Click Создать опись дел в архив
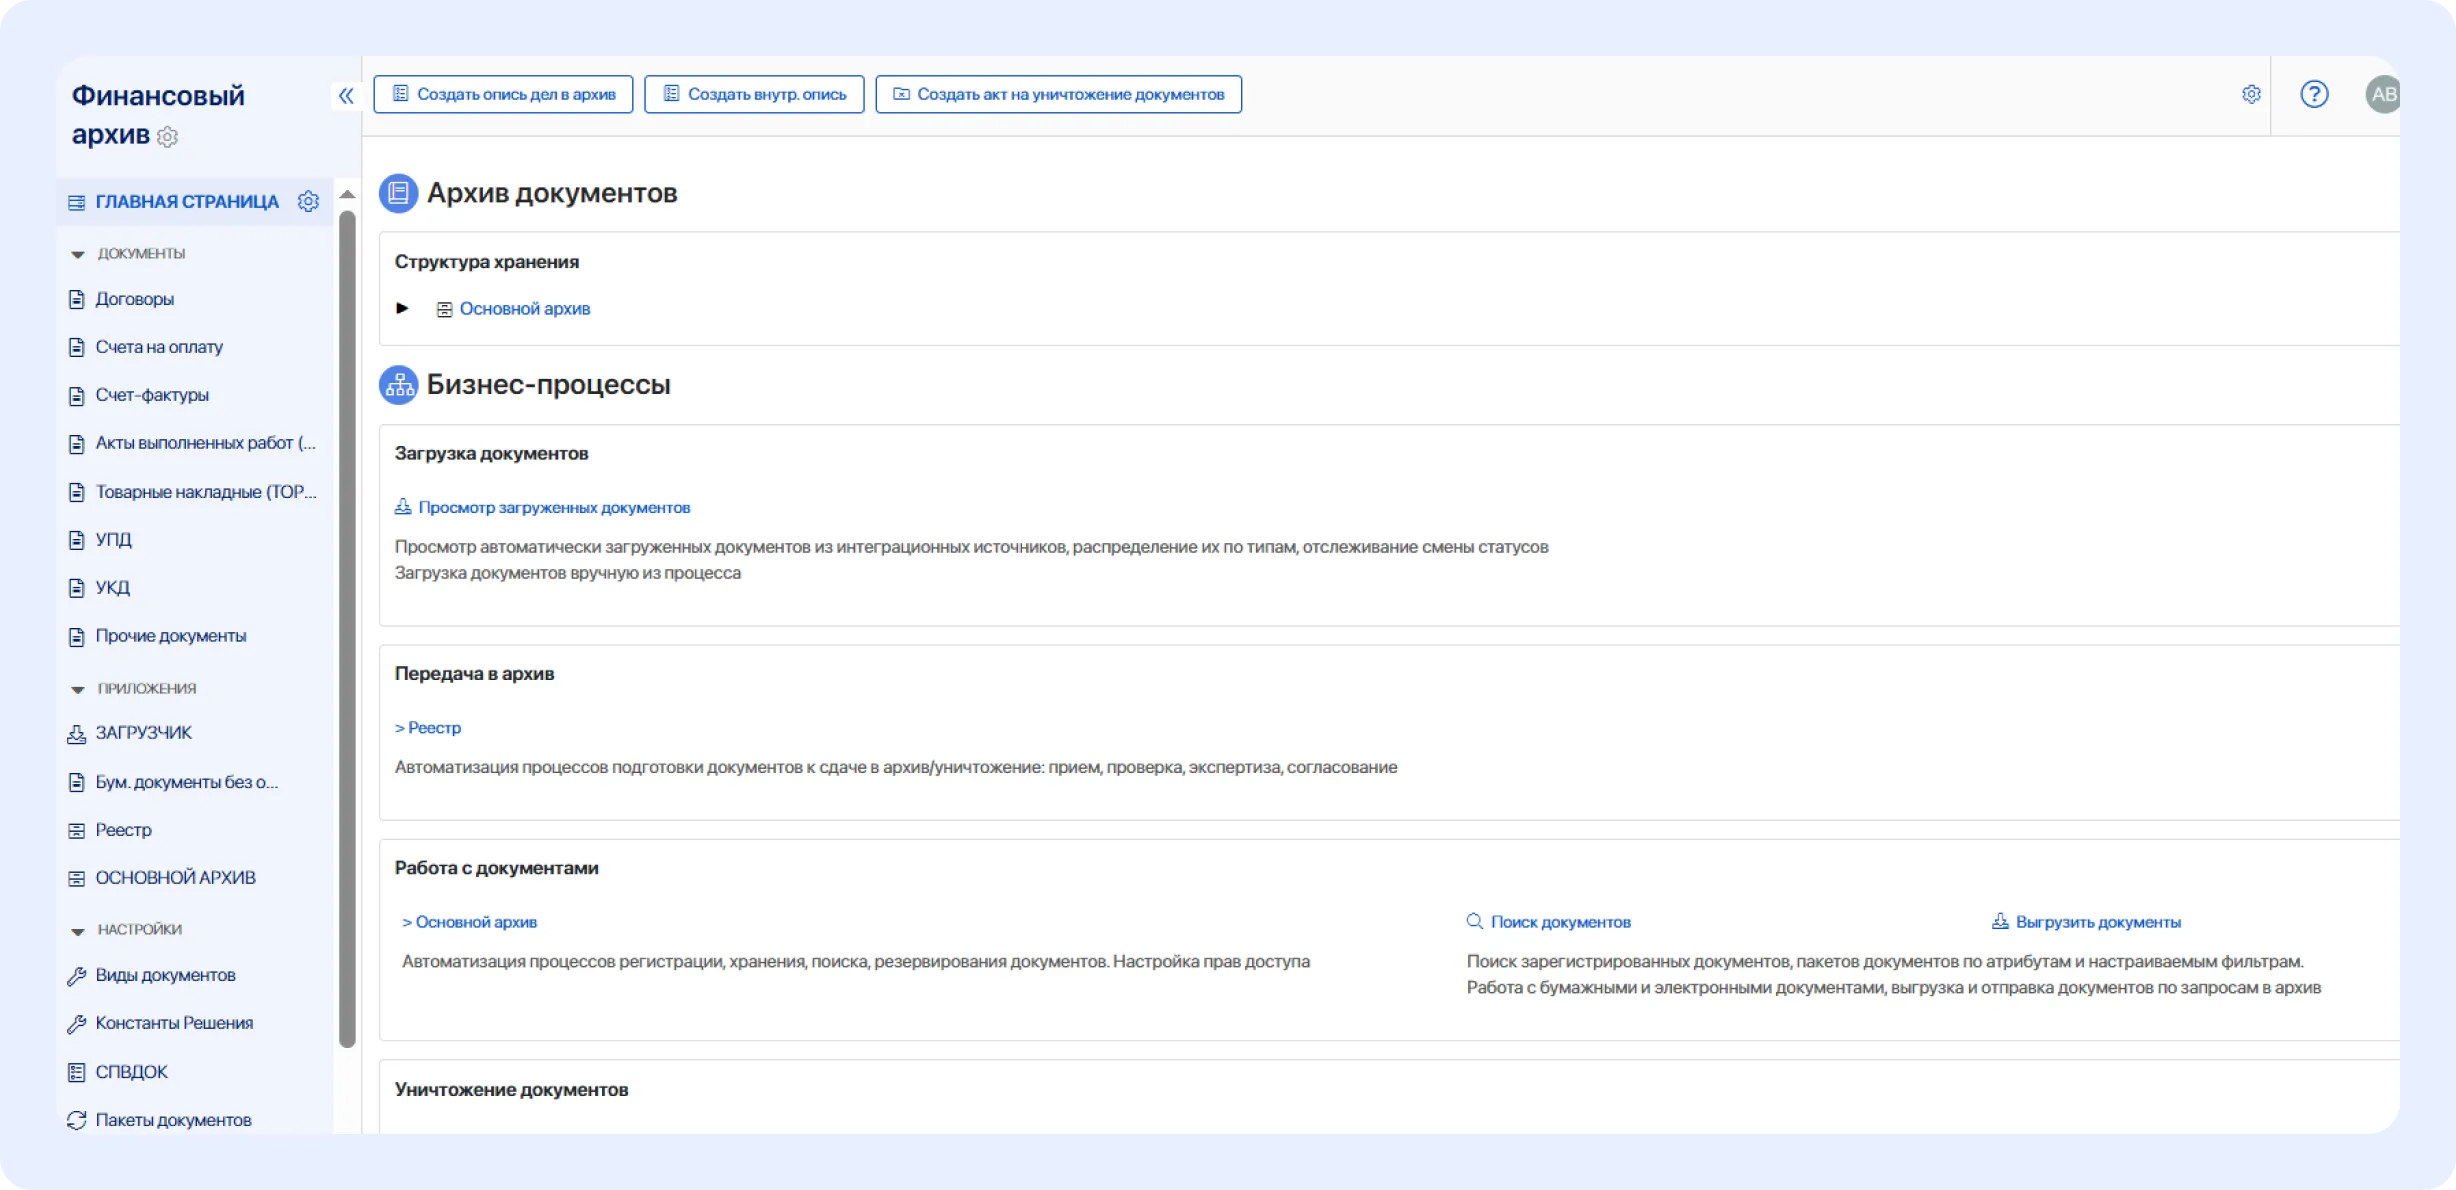This screenshot has height=1190, width=2456. pos(503,94)
